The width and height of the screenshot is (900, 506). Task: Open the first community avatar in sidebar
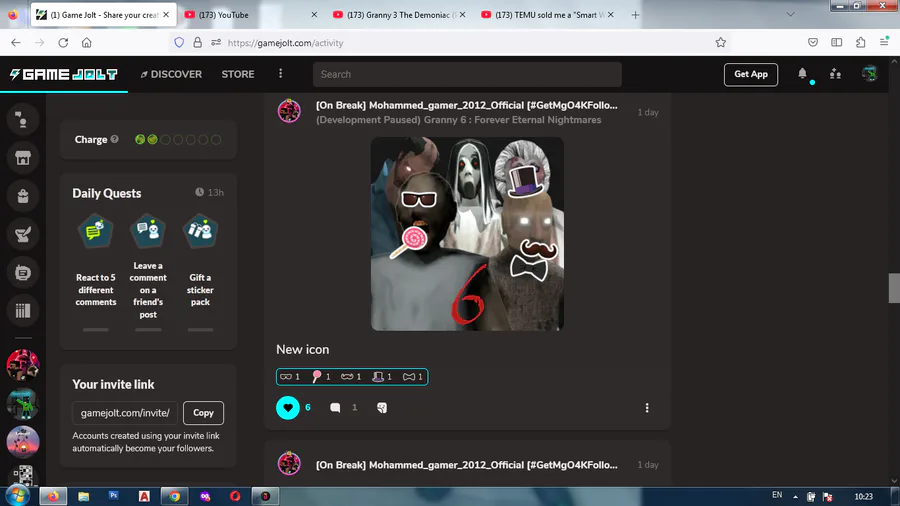[x=23, y=365]
